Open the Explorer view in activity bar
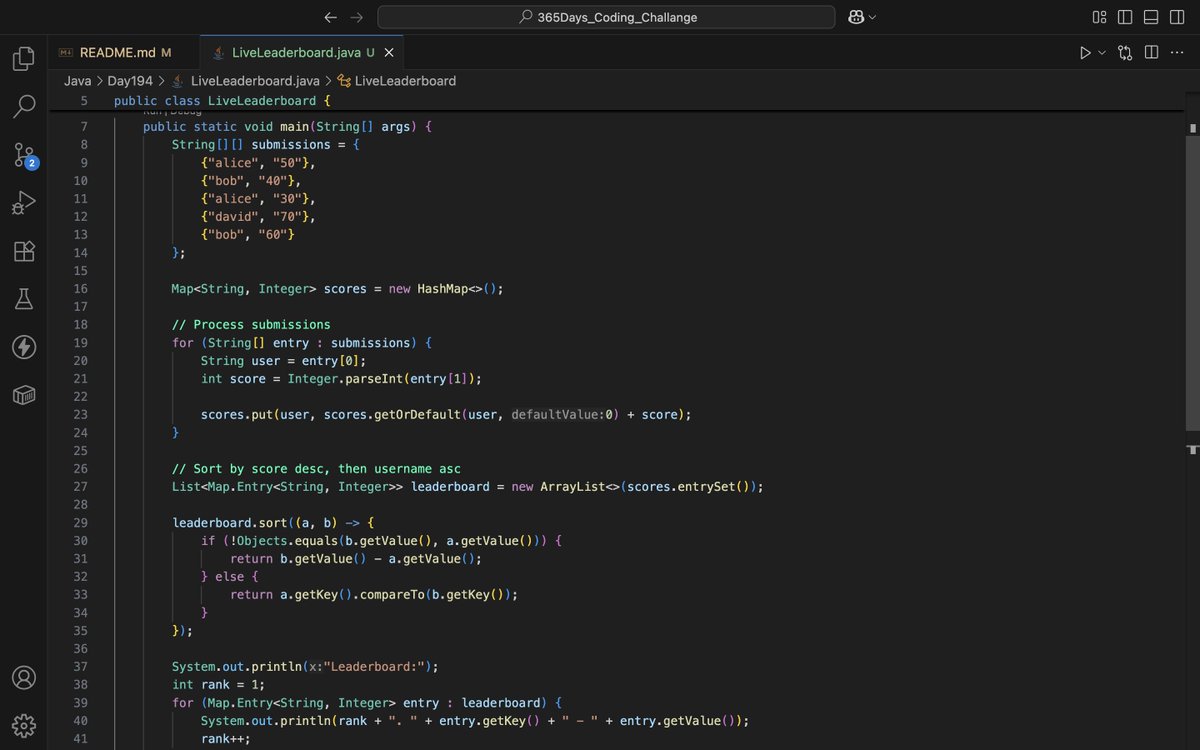The image size is (1200, 750). point(24,59)
